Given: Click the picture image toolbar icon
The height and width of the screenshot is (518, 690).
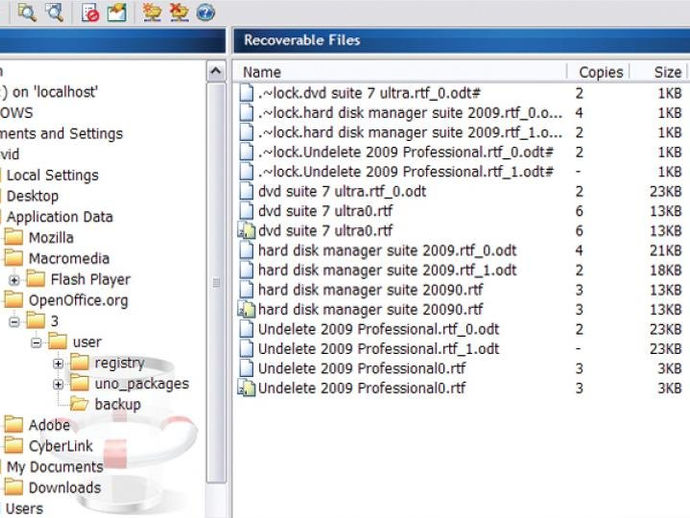Looking at the screenshot, I should (x=117, y=12).
